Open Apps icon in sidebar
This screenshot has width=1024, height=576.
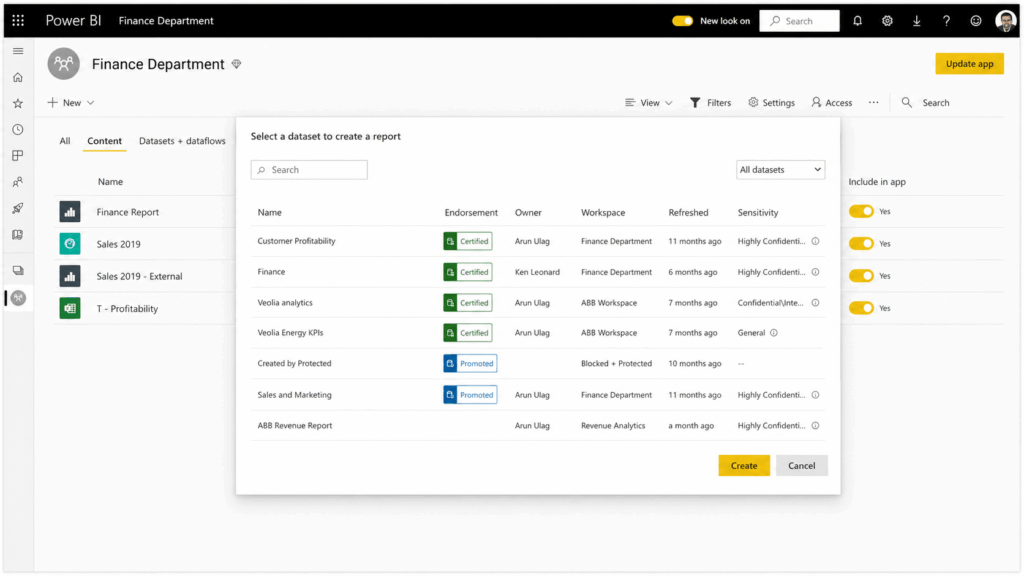(x=18, y=155)
